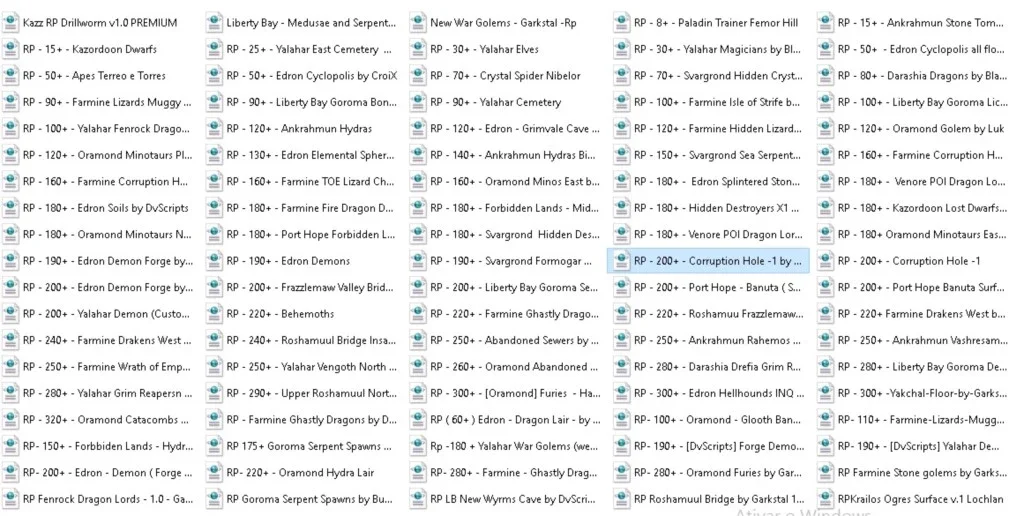Select the icon of RP Roshamuul Bridge by Garkstal
This screenshot has width=1024, height=516.
[622, 500]
